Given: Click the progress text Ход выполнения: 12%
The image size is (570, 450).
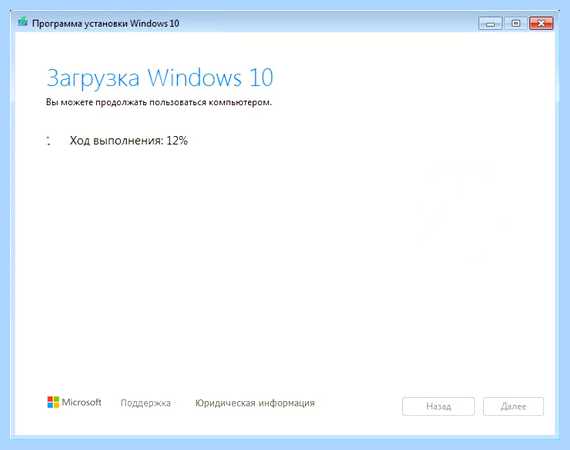Looking at the screenshot, I should click(129, 140).
